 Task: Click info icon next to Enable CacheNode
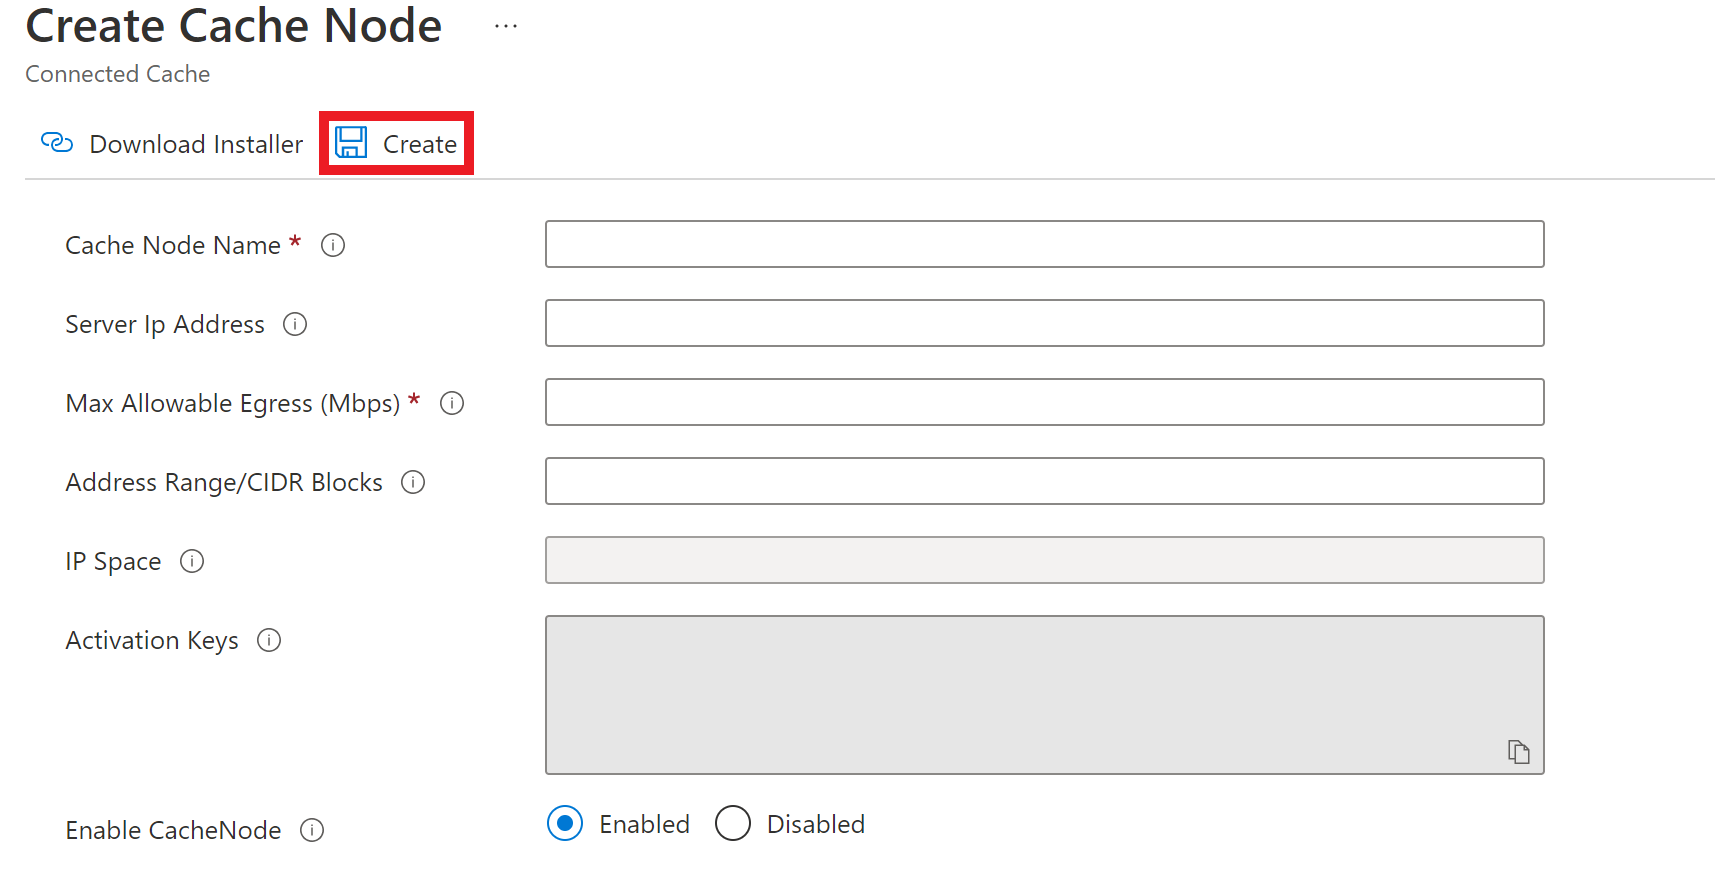(x=312, y=830)
